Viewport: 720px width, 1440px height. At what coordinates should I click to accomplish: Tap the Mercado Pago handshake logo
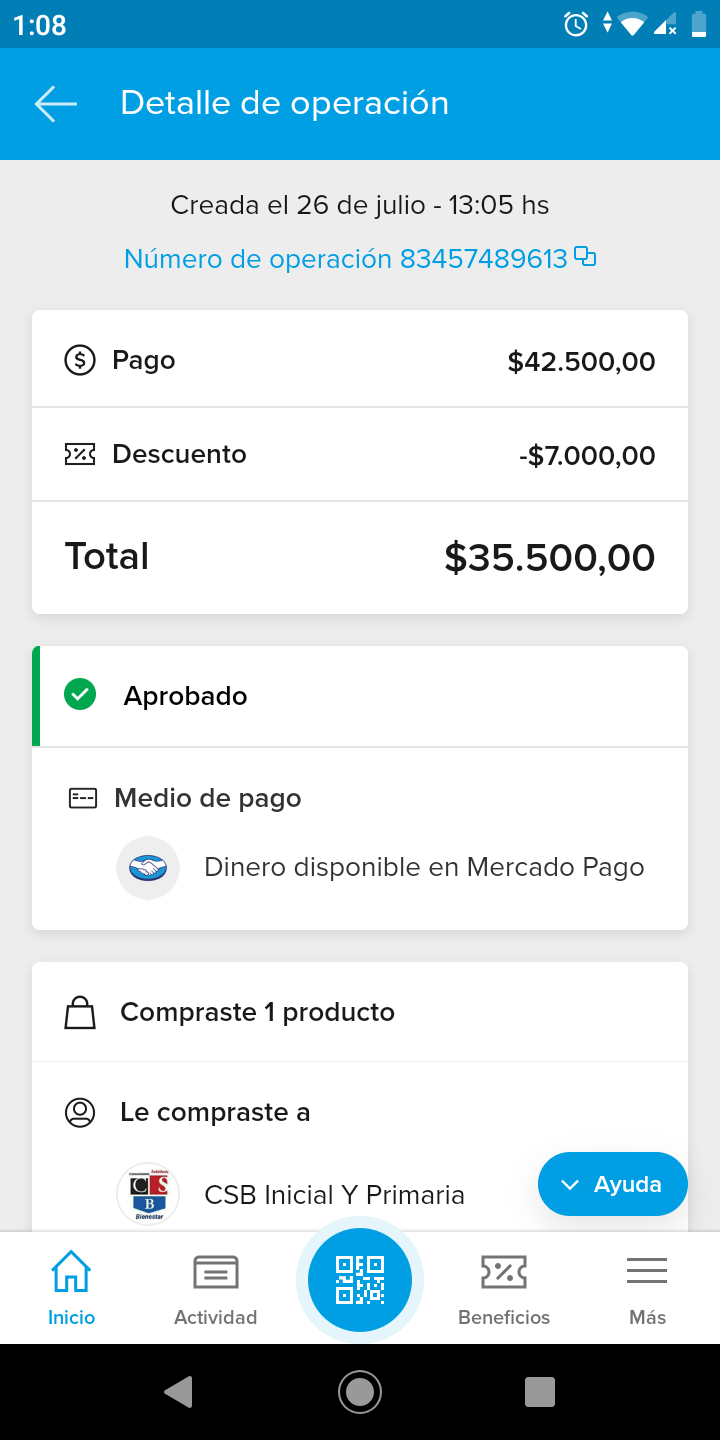pyautogui.click(x=148, y=868)
